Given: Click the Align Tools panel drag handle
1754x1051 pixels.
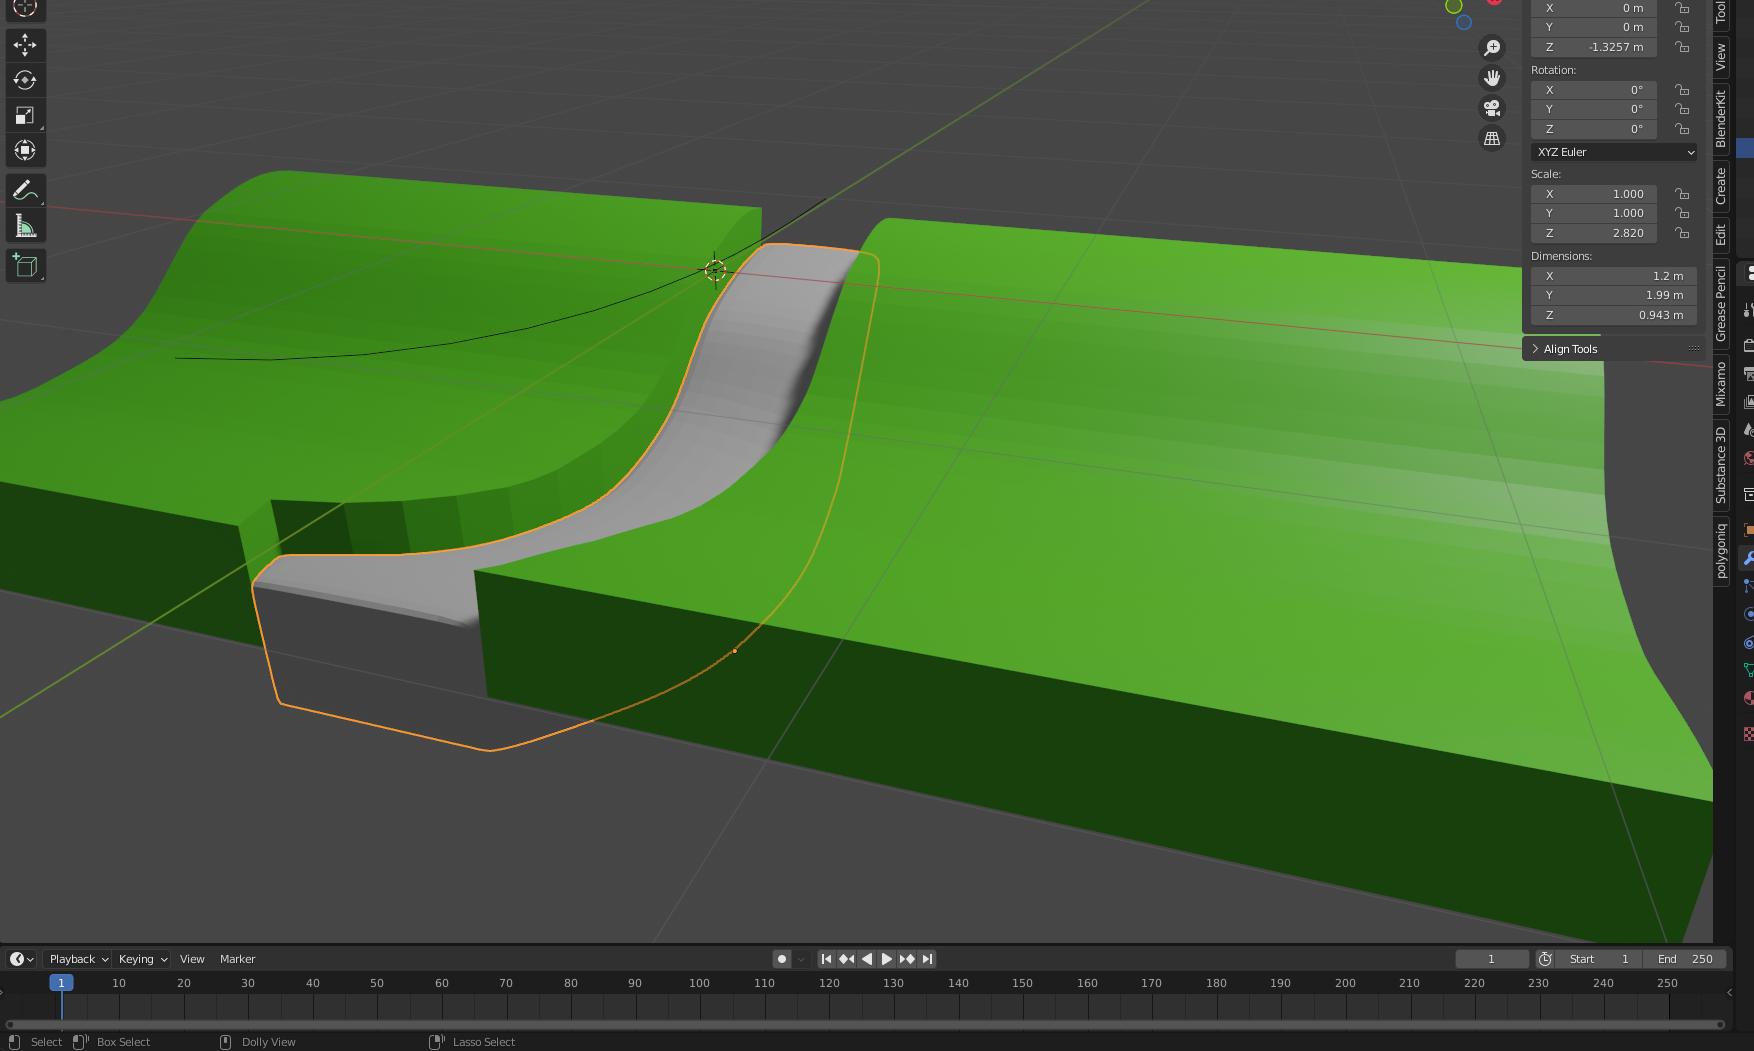Looking at the screenshot, I should (1694, 349).
